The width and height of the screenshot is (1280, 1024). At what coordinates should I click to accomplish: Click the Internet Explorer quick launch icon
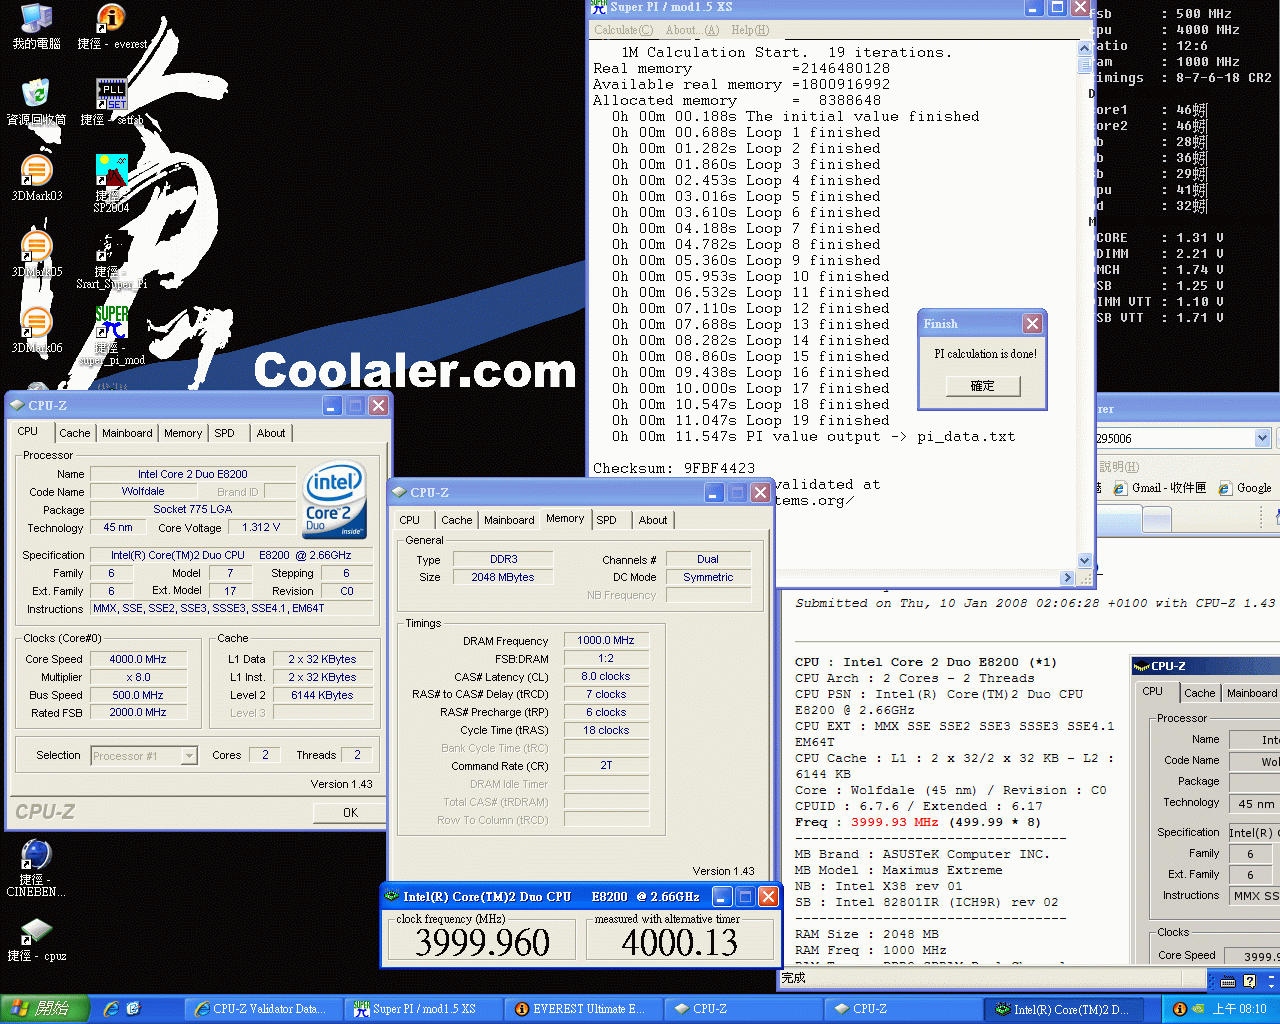pos(111,1009)
